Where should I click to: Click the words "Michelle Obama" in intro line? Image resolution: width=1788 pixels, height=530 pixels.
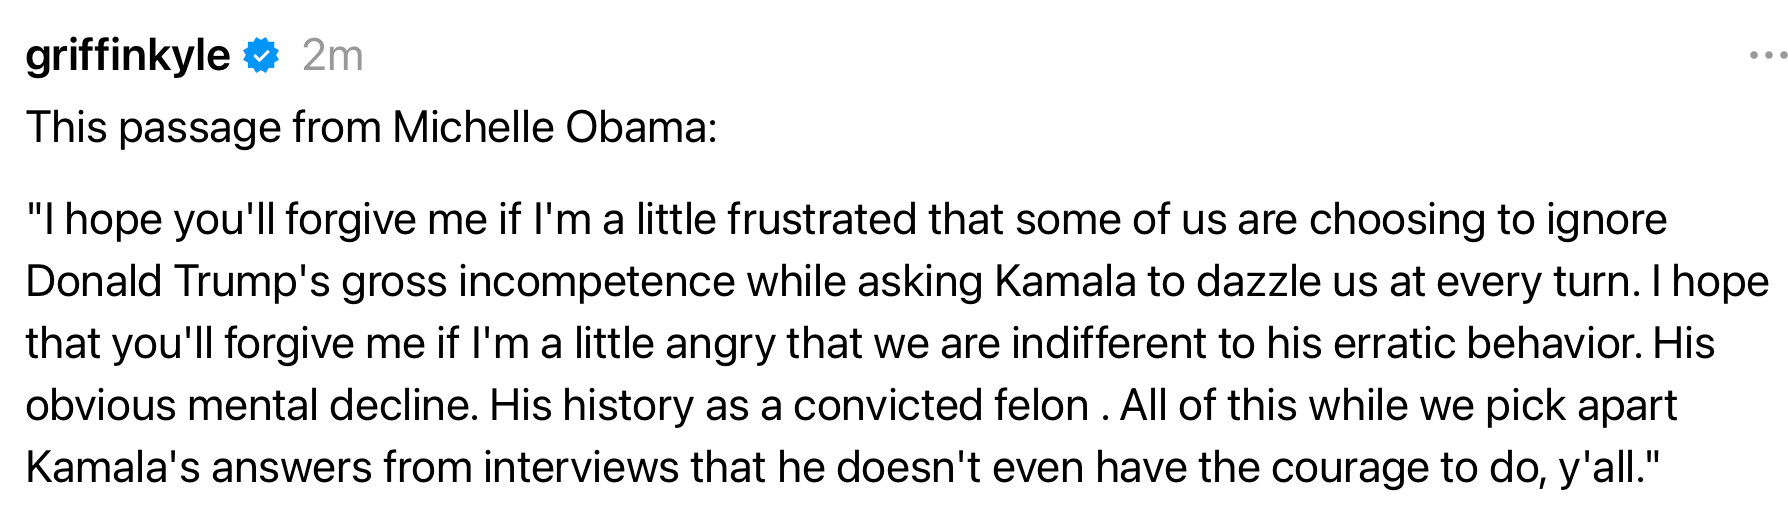550,128
